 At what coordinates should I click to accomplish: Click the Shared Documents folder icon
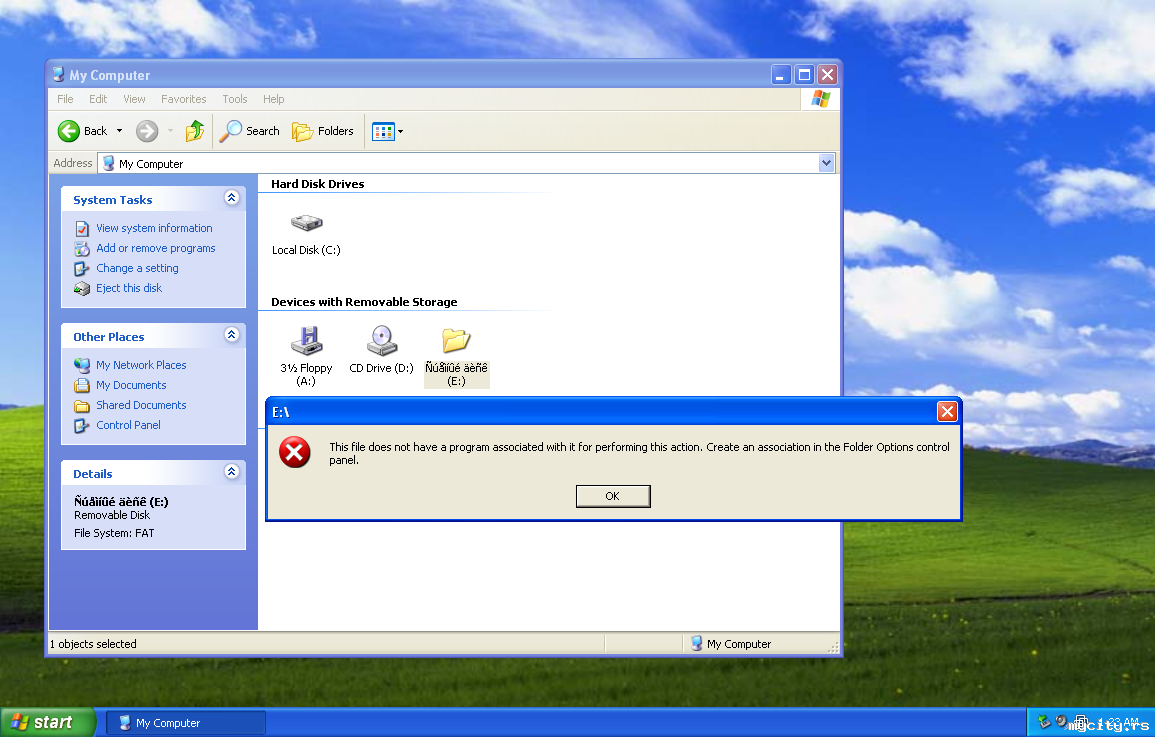tap(82, 406)
